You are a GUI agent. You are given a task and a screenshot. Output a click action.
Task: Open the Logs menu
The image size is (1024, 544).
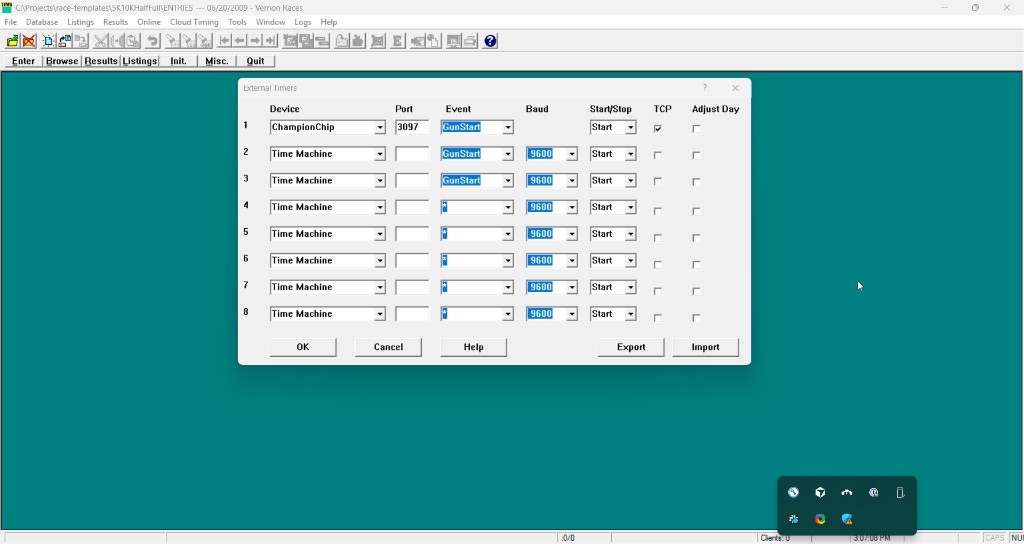pyautogui.click(x=303, y=22)
